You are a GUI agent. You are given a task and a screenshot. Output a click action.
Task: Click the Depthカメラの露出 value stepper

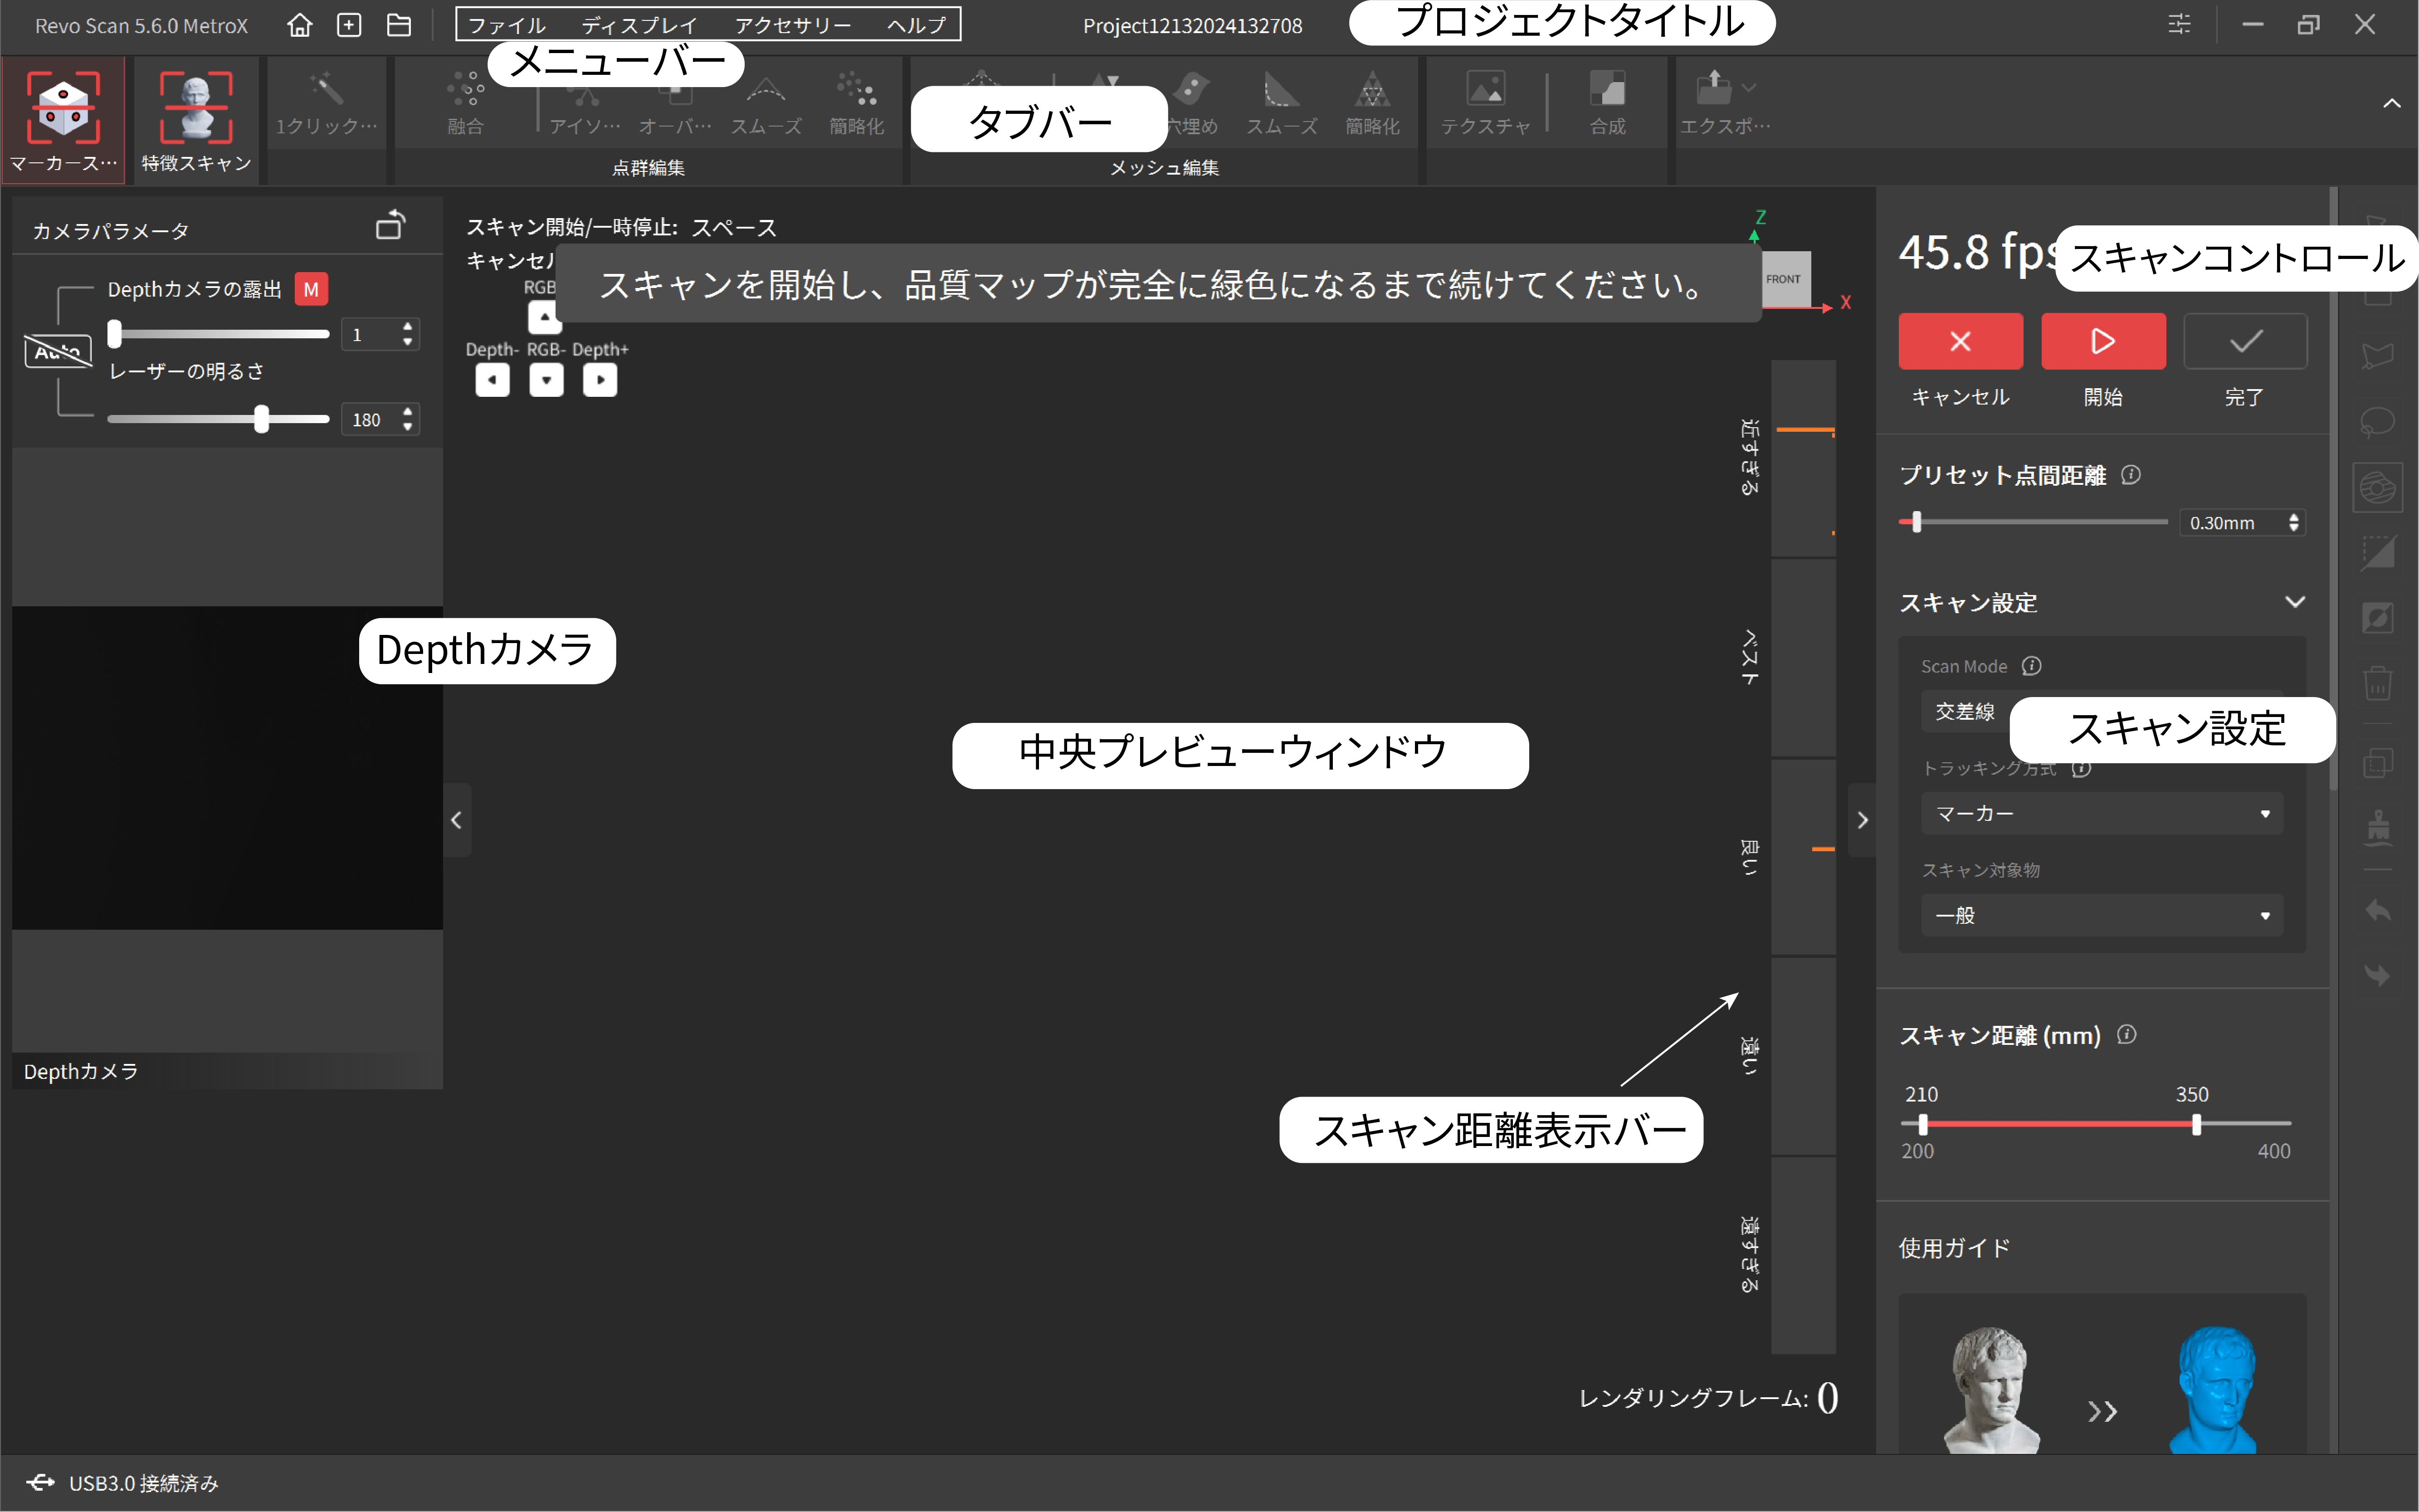[406, 334]
